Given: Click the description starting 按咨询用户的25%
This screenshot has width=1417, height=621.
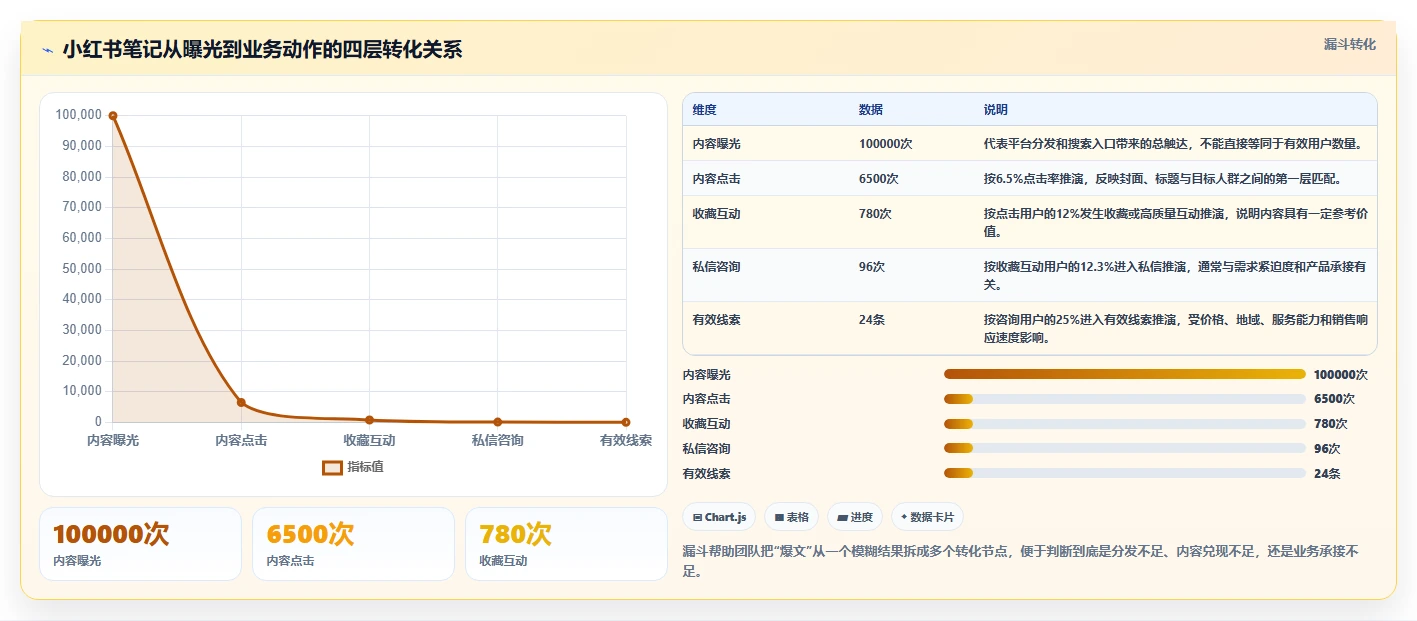Looking at the screenshot, I should click(x=1175, y=329).
